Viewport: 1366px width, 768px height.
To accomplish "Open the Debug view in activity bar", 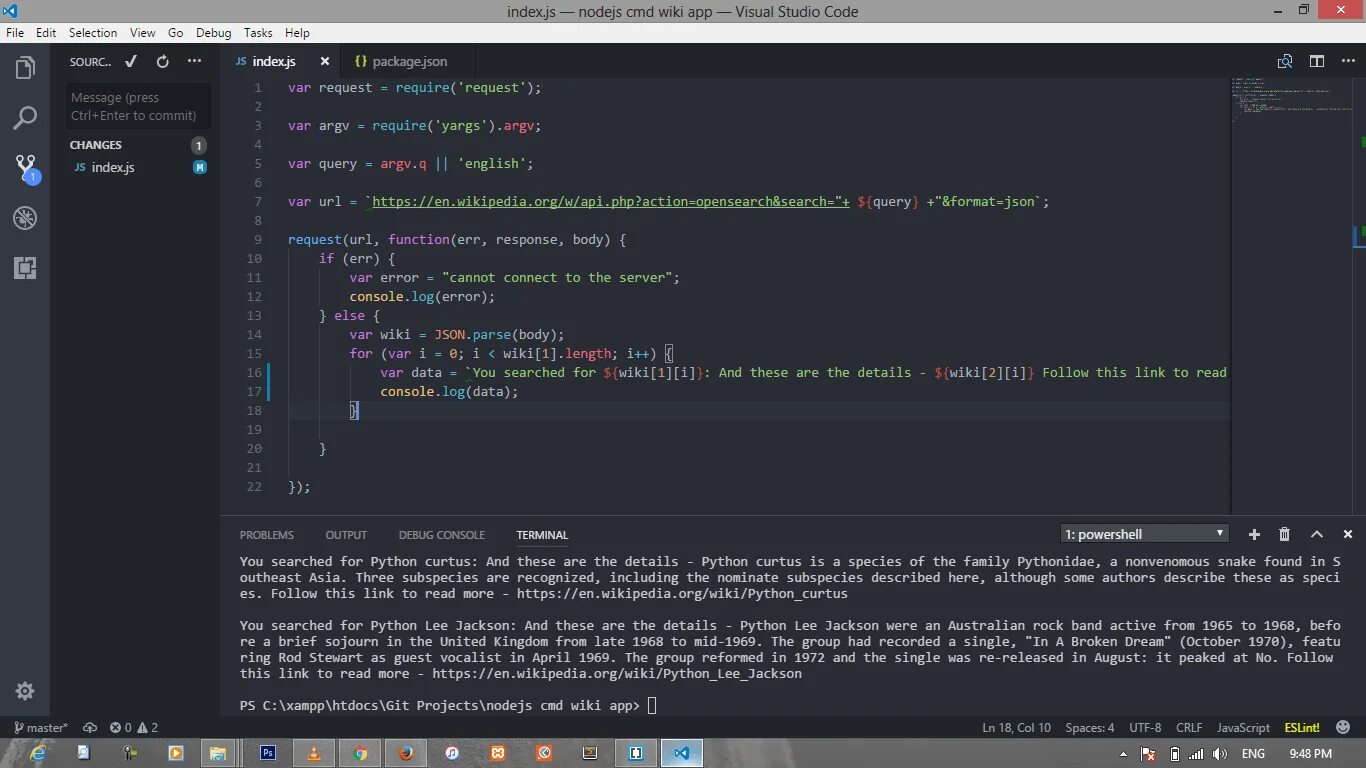I will (x=25, y=218).
